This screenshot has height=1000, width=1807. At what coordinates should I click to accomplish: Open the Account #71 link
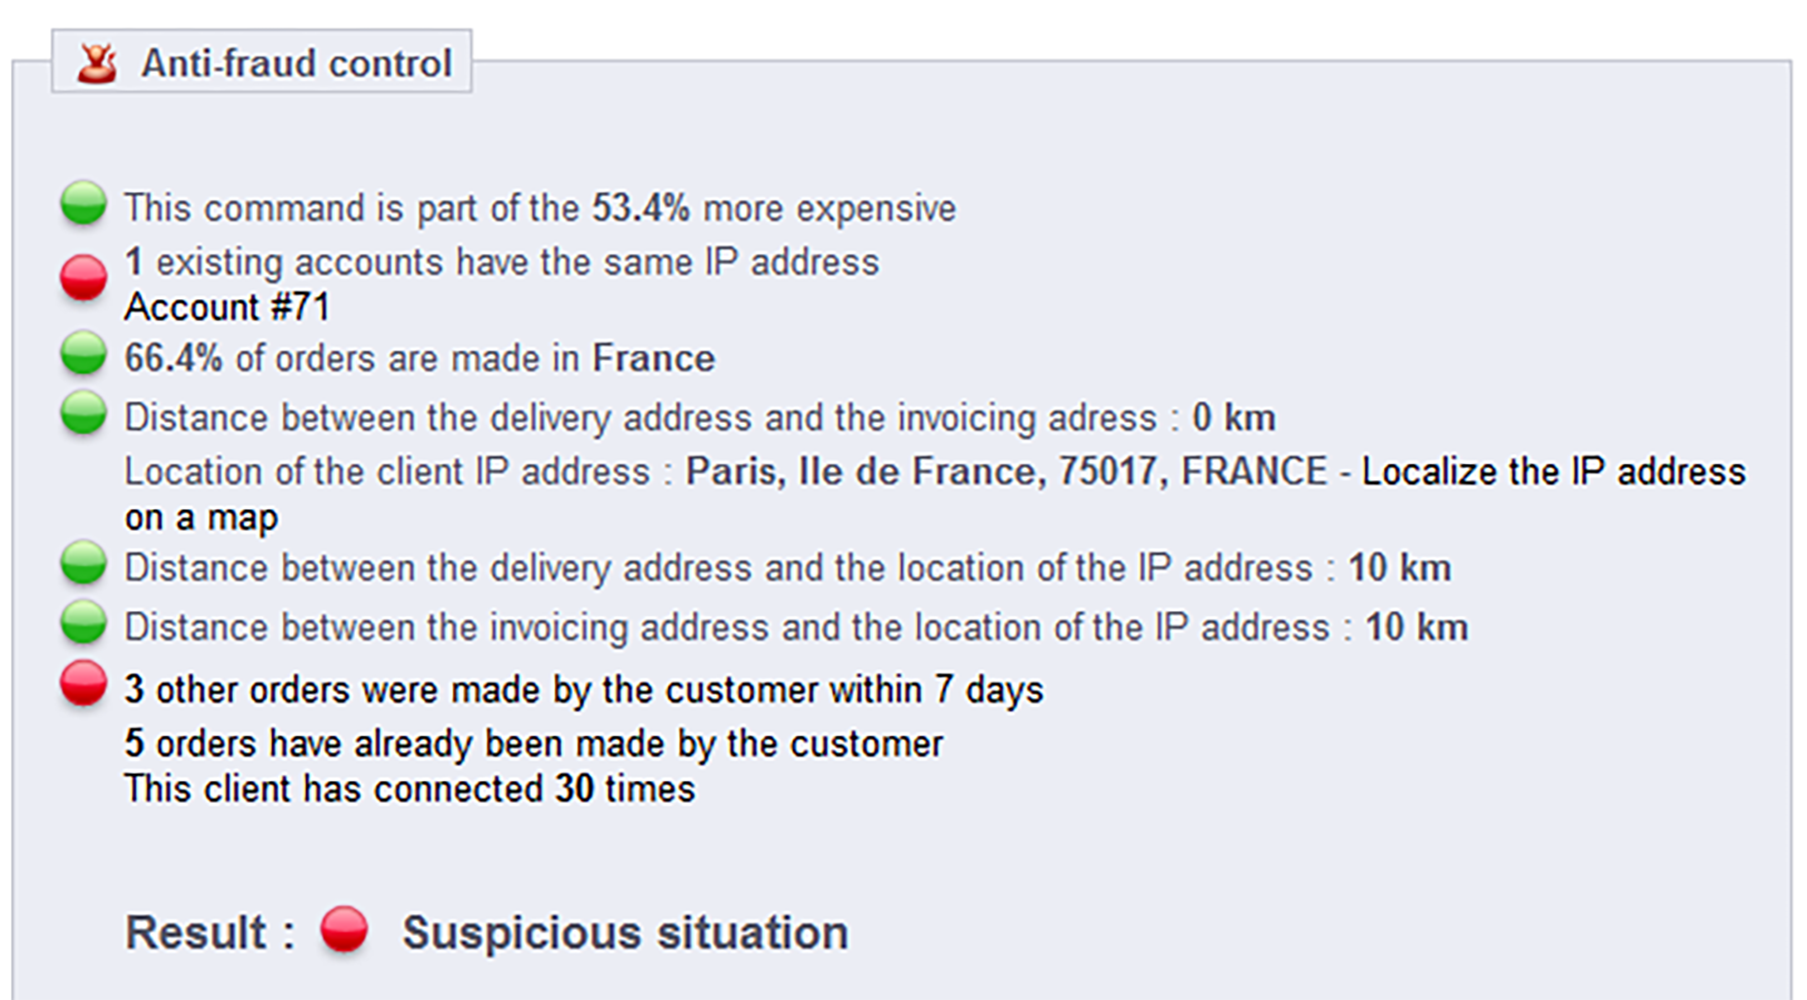pyautogui.click(x=227, y=307)
